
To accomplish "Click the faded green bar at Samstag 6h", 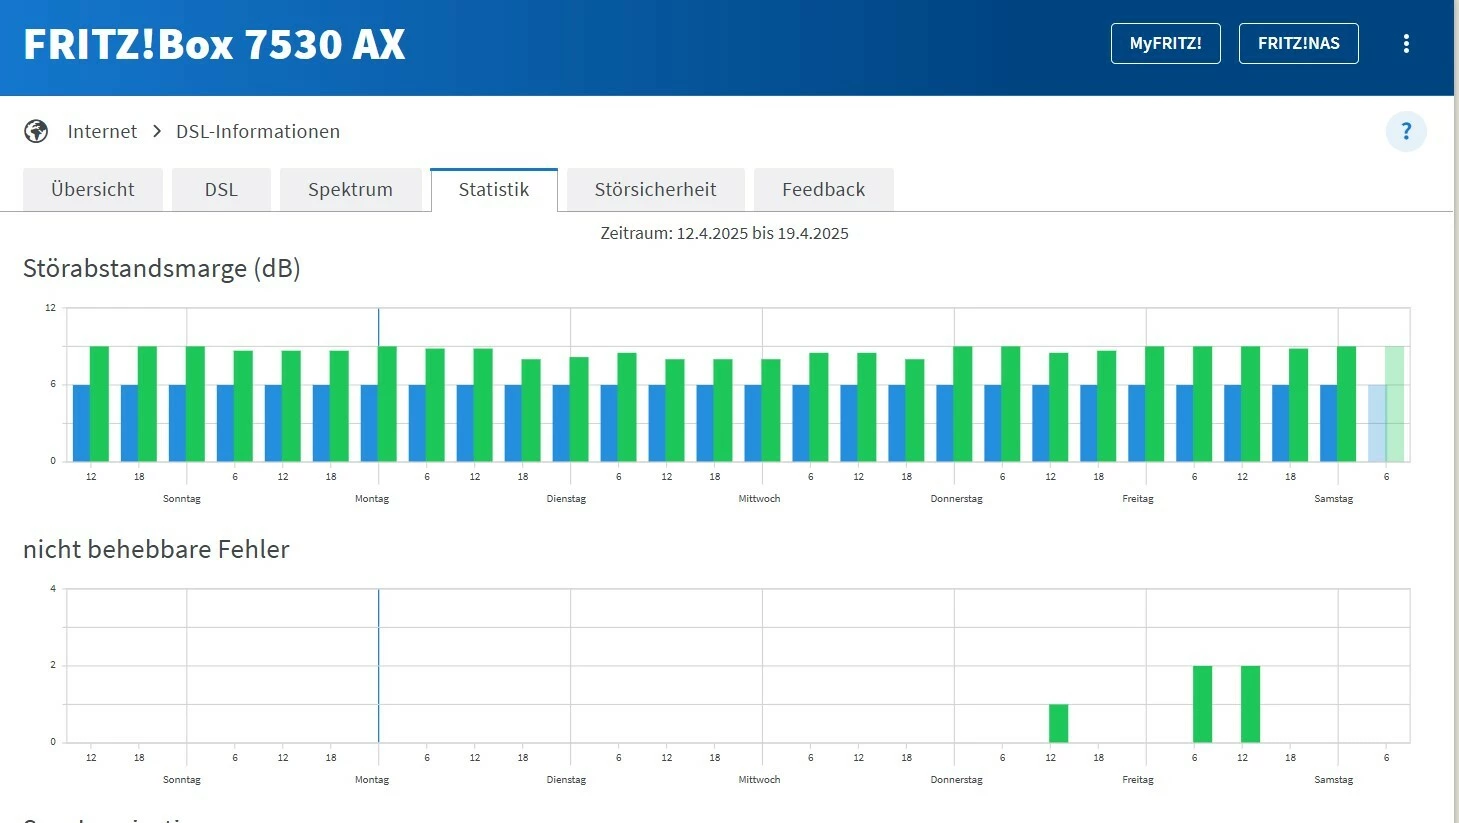I will 1394,404.
